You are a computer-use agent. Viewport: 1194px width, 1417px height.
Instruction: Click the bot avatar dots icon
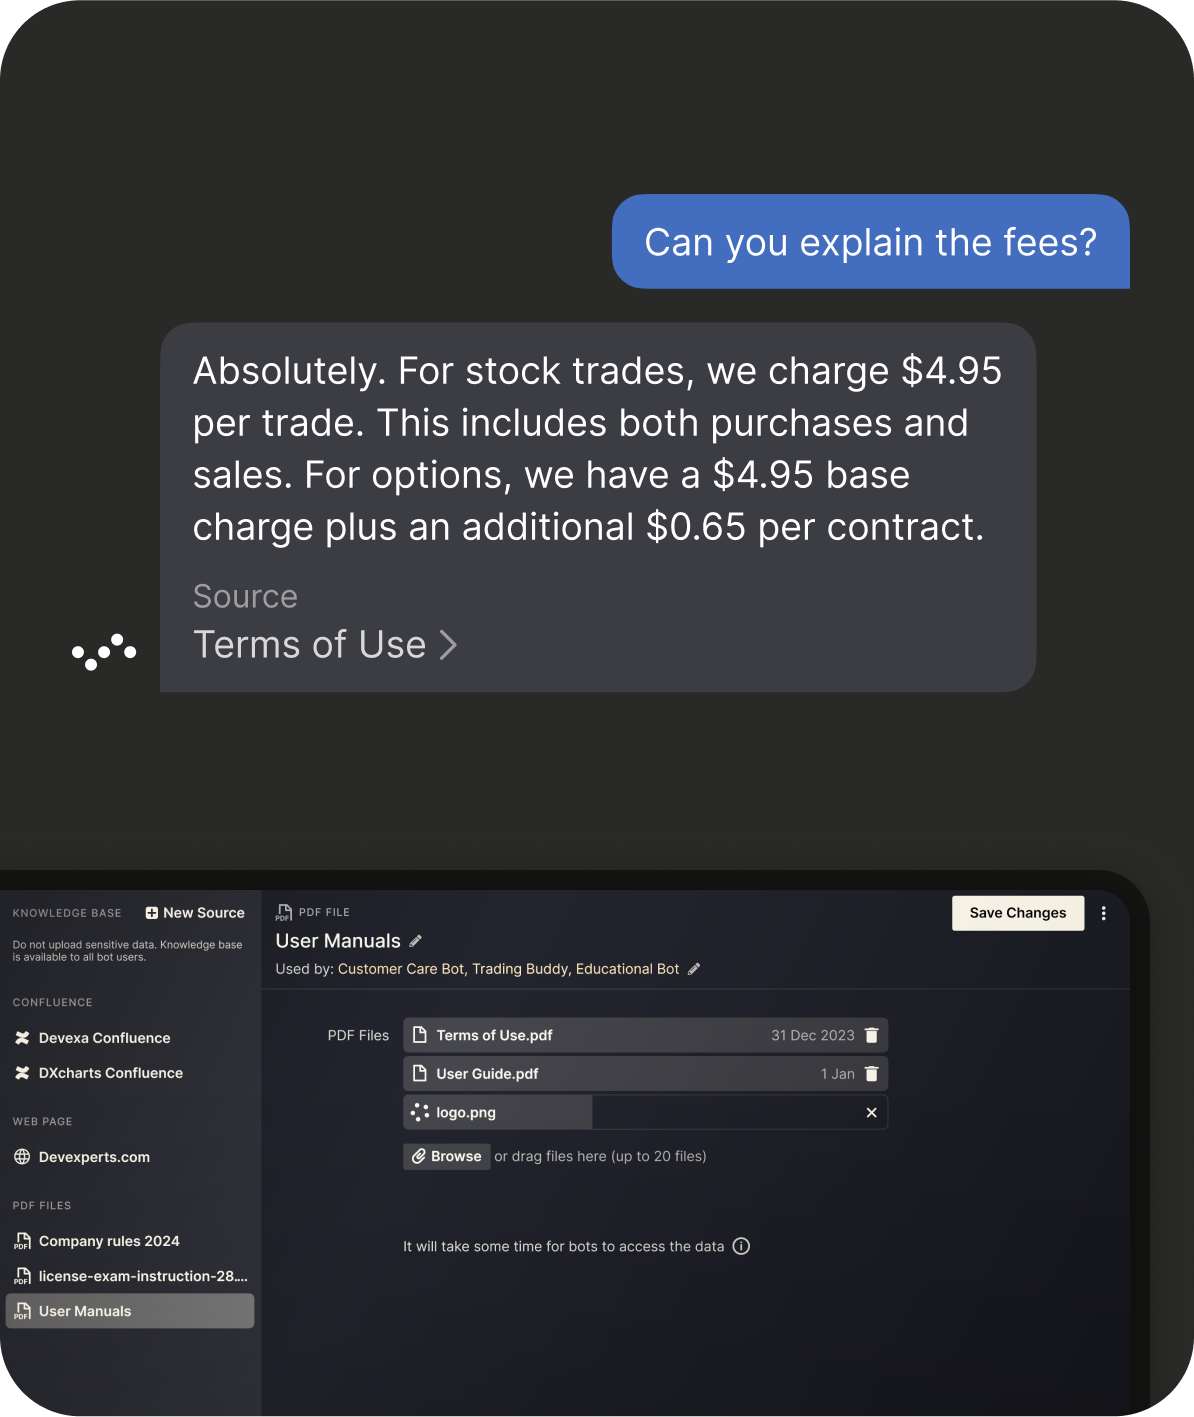coord(104,651)
